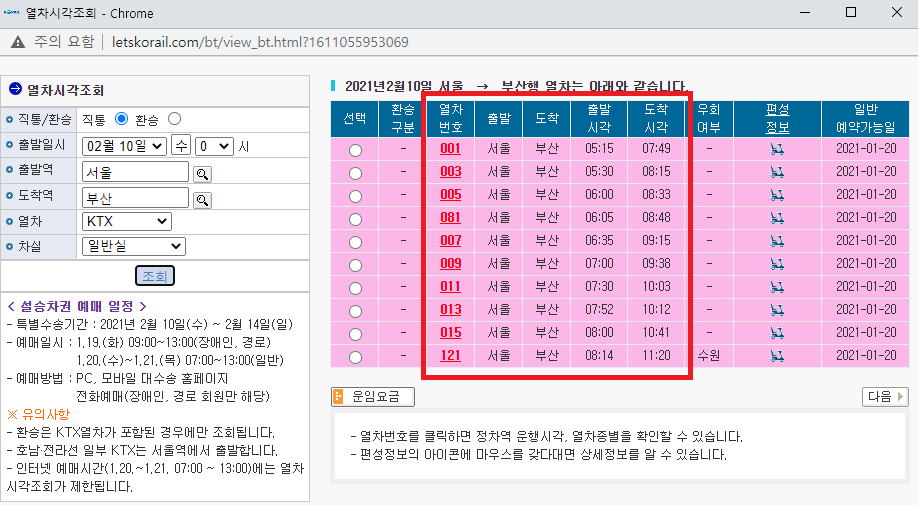This screenshot has width=920, height=506.
Task: Select radio button for train 081 row
Action: point(355,219)
